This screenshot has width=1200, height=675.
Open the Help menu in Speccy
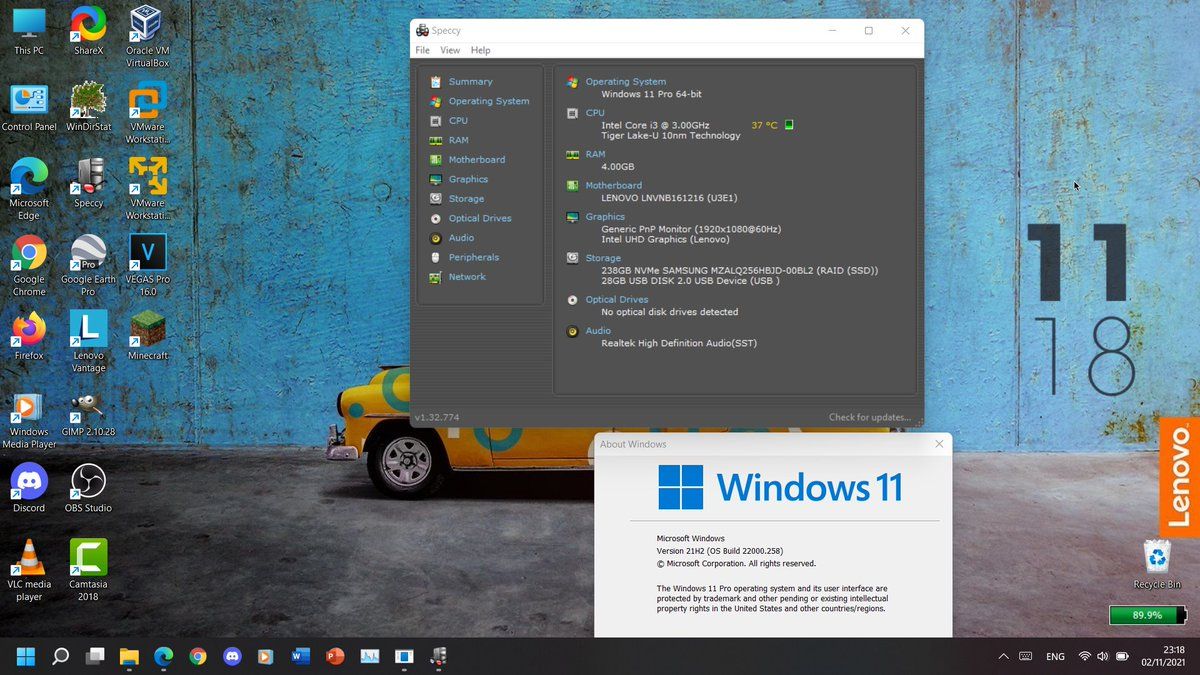pyautogui.click(x=480, y=50)
